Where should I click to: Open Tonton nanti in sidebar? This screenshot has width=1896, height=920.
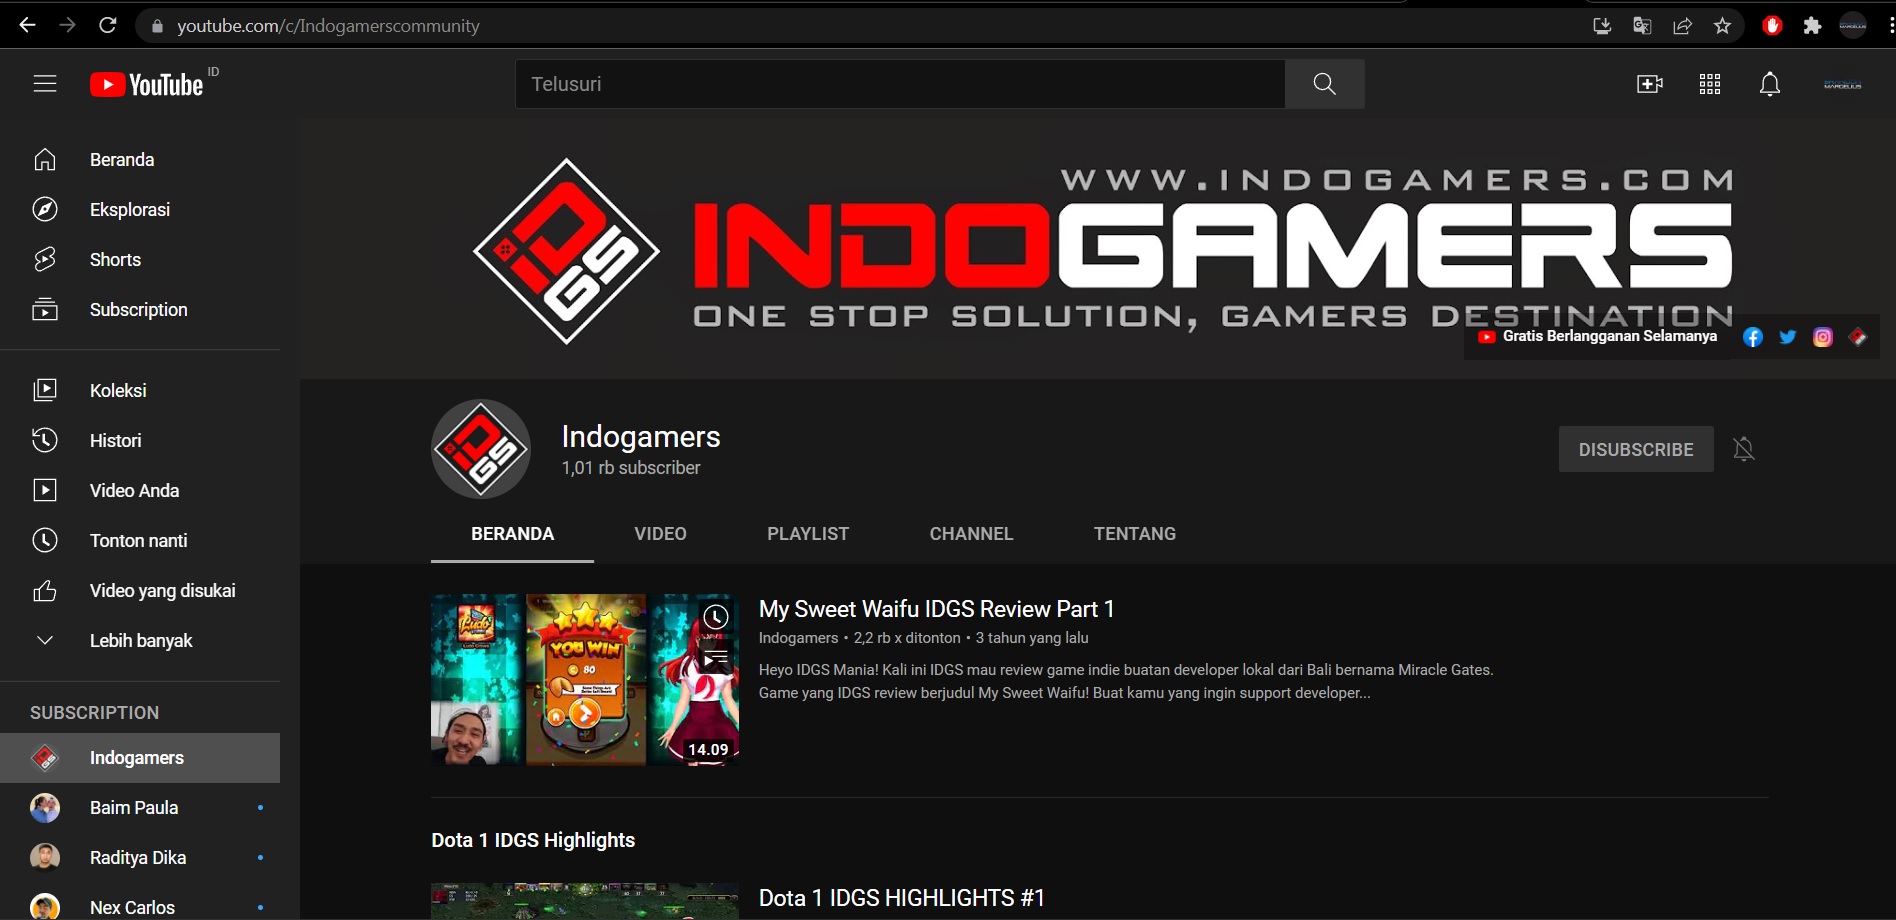140,541
